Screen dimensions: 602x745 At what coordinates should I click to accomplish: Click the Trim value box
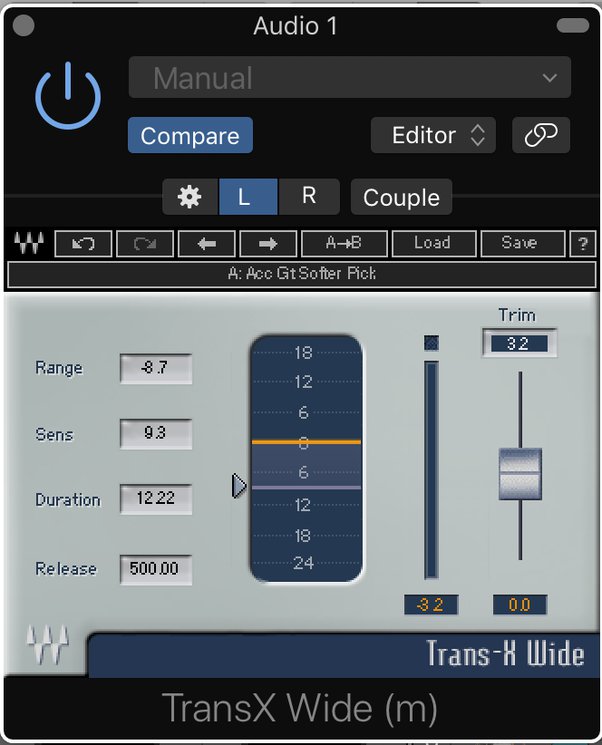[519, 343]
